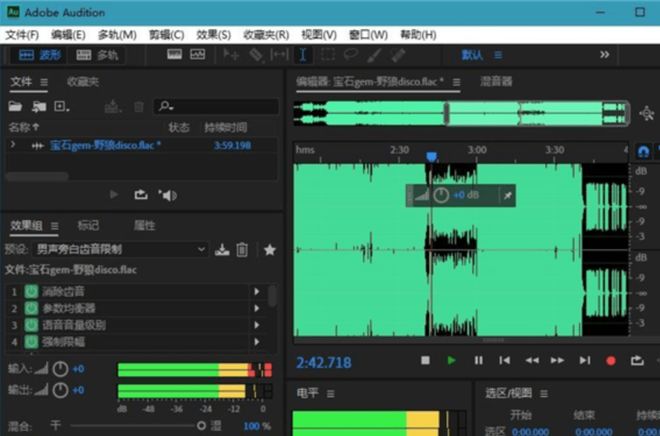Toggle auto-play speaker icon in Files panel
The image size is (660, 436).
(x=168, y=195)
